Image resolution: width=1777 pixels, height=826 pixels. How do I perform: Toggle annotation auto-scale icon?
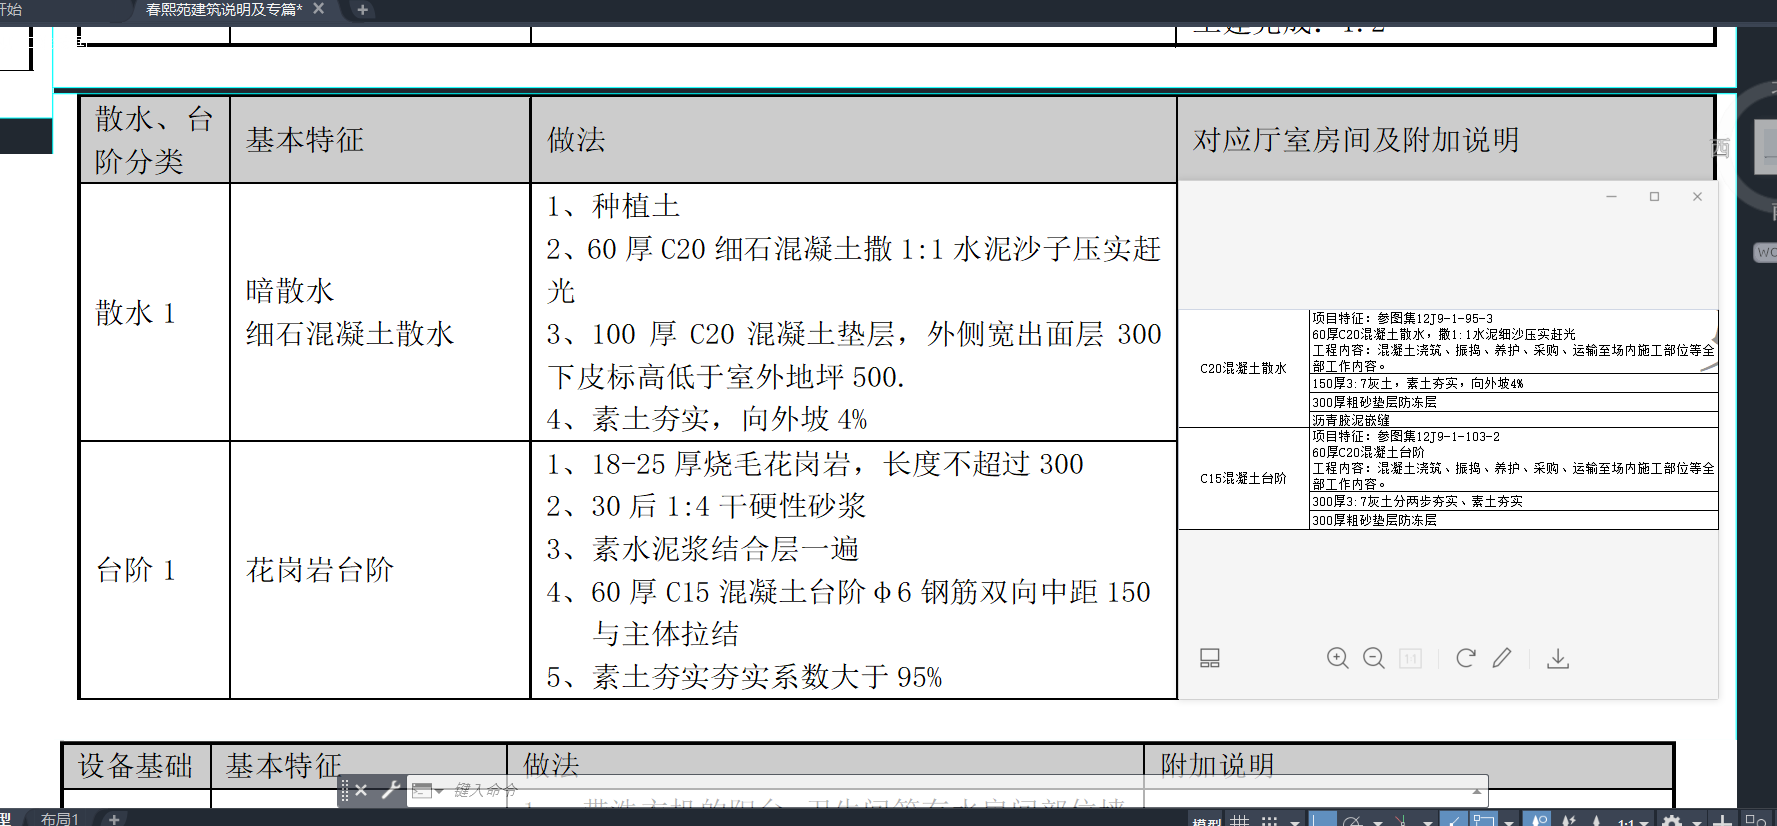1569,819
